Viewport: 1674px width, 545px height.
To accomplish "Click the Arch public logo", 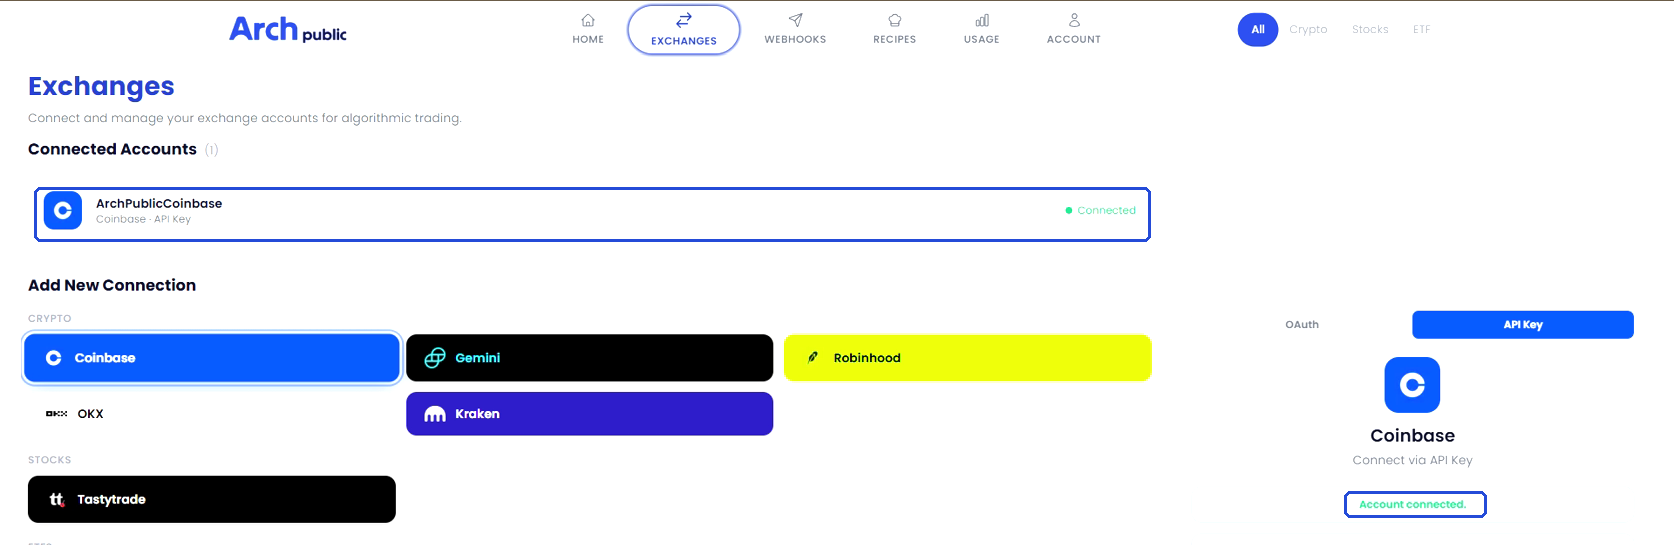I will 288,29.
